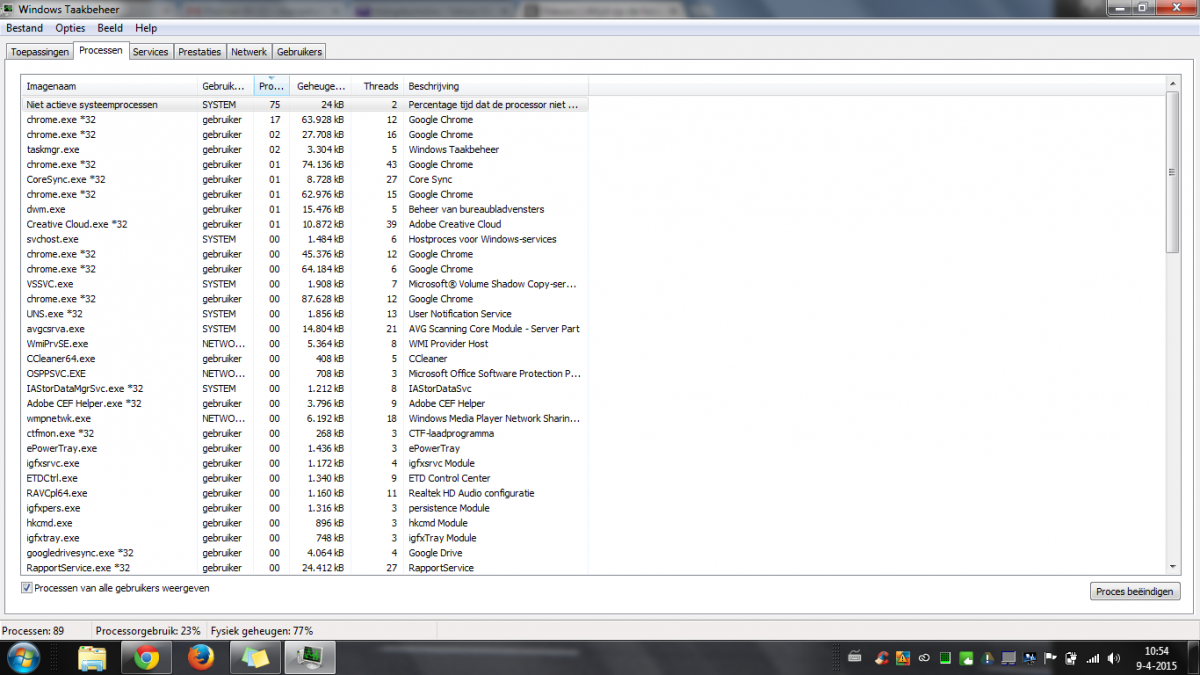Launch Firefox from the taskbar
This screenshot has height=675, width=1200.
(x=201, y=658)
